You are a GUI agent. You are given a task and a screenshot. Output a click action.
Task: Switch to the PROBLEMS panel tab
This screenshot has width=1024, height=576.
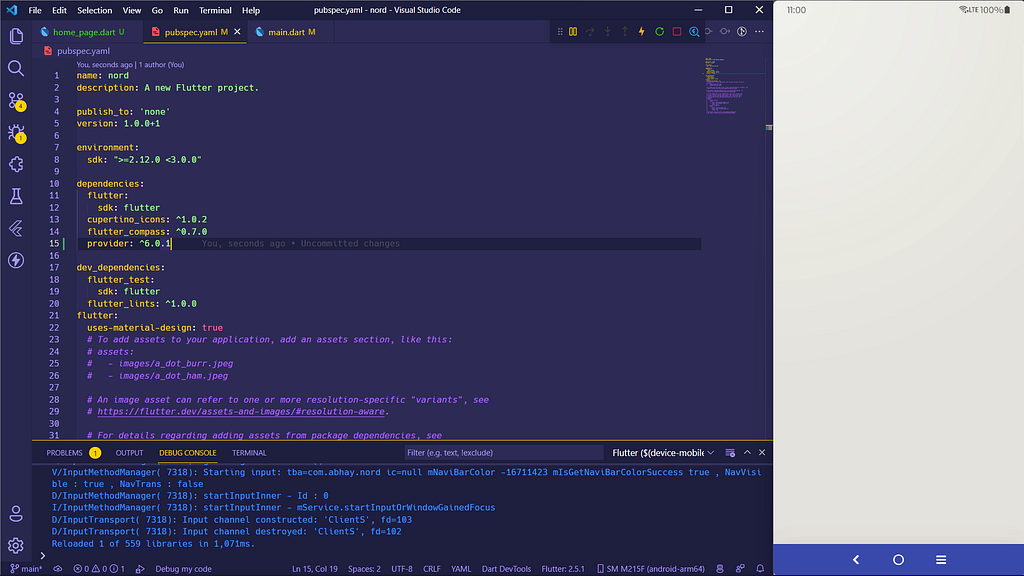65,453
